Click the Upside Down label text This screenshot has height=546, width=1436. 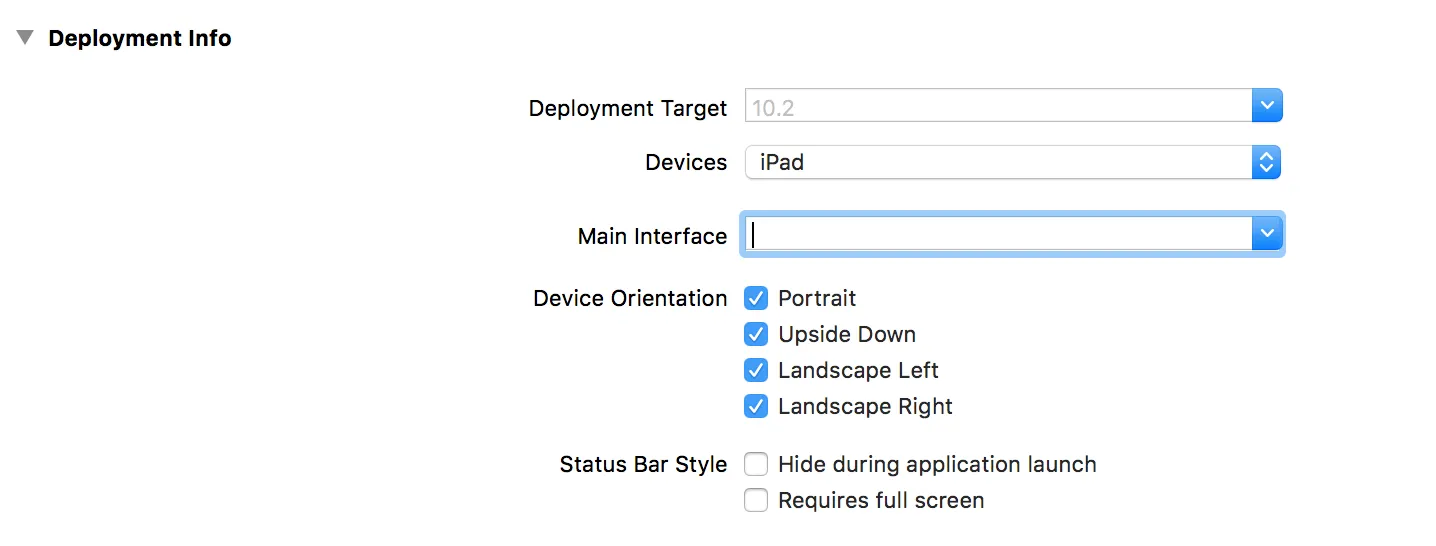coord(847,334)
